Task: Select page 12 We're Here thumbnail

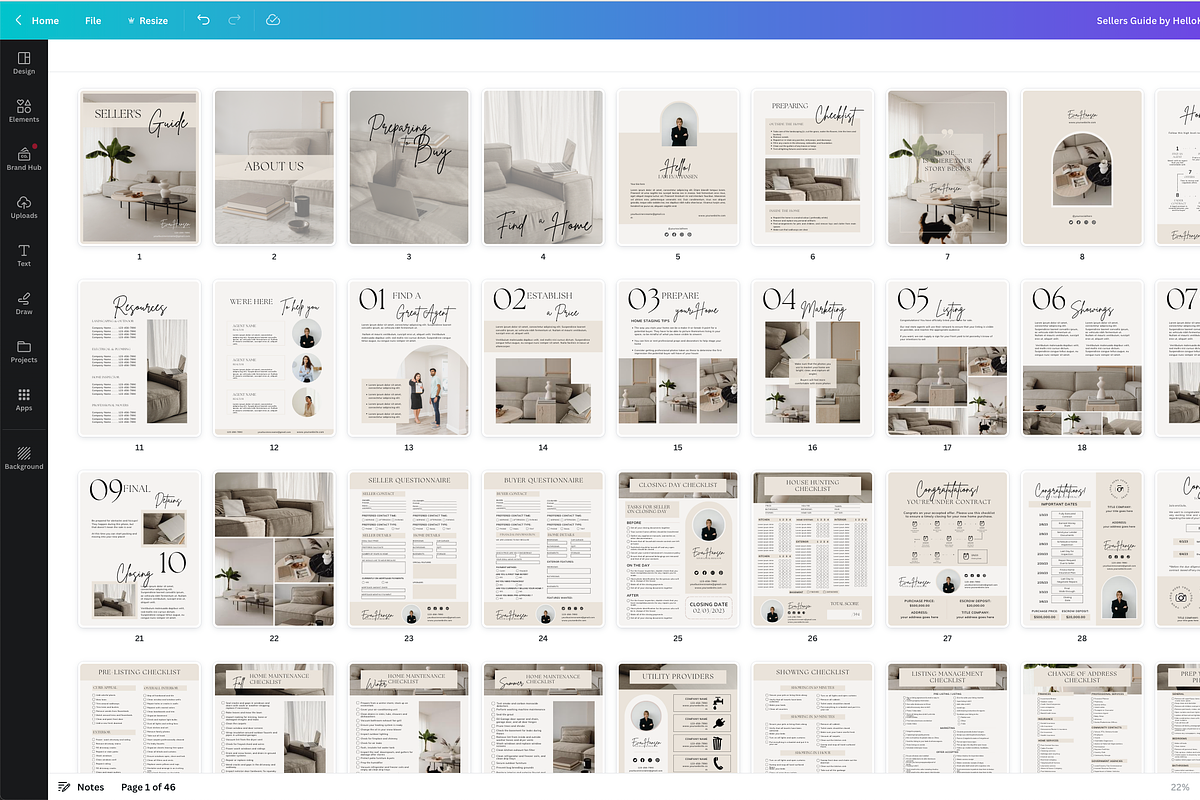Action: tap(274, 358)
